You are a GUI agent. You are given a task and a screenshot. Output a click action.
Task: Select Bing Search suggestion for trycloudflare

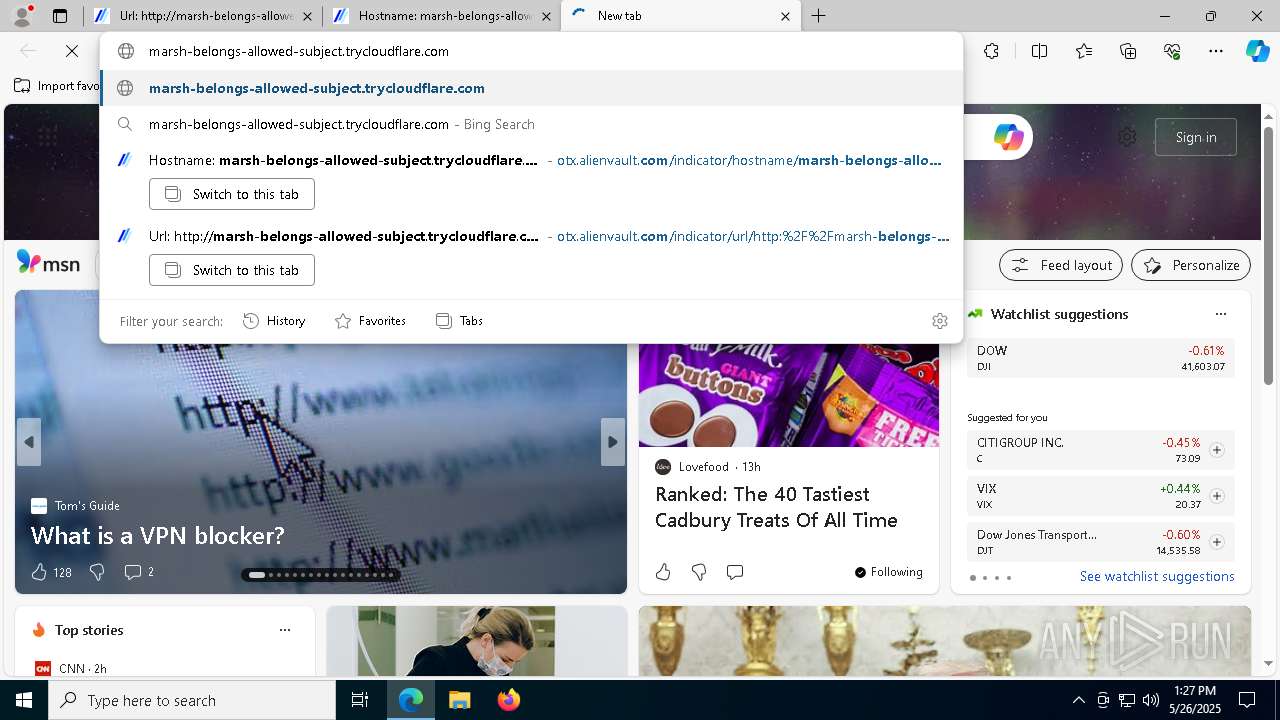click(x=531, y=124)
